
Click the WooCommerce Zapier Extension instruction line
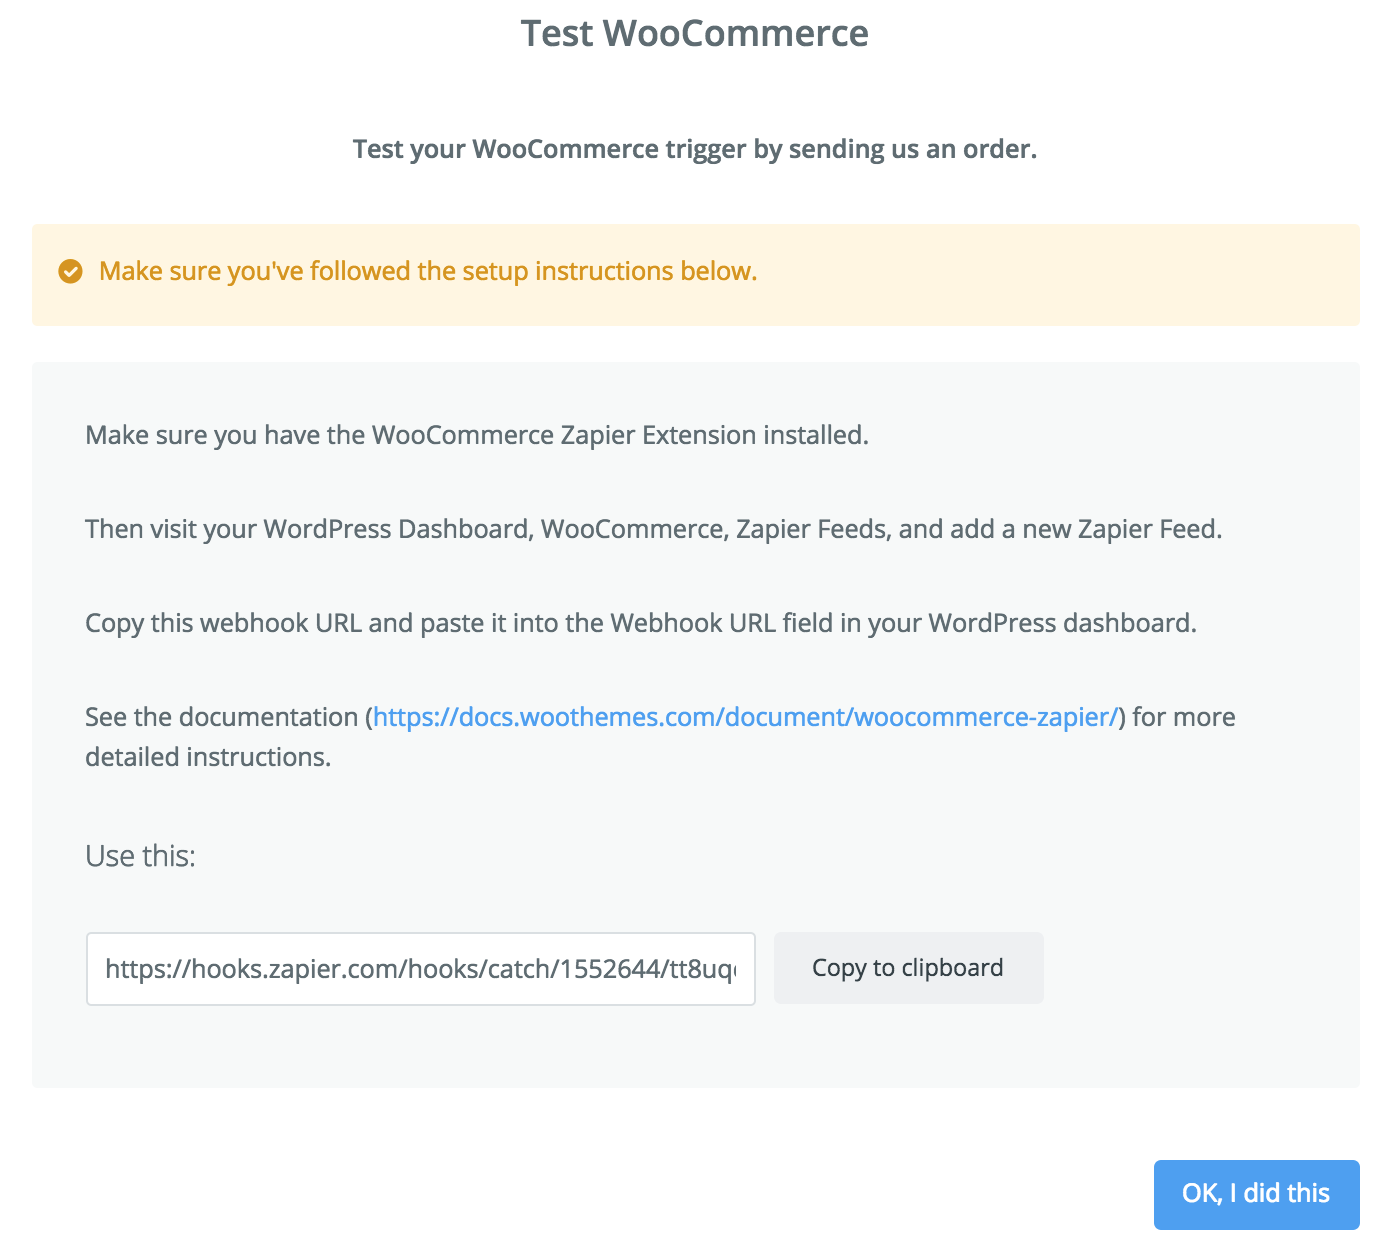(x=477, y=435)
